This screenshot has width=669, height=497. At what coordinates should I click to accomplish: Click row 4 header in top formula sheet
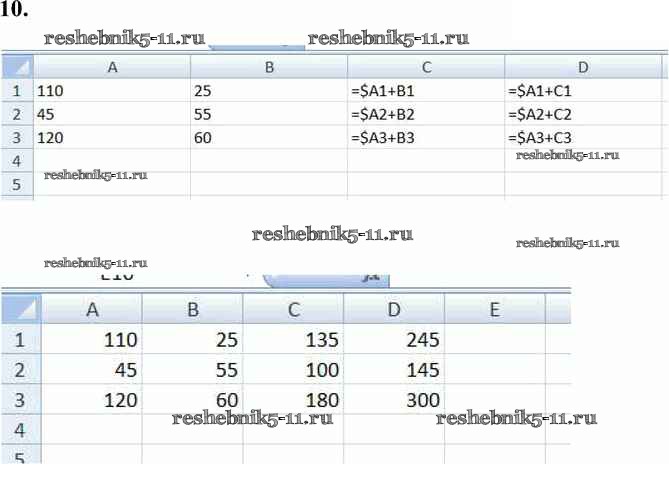pyautogui.click(x=16, y=160)
